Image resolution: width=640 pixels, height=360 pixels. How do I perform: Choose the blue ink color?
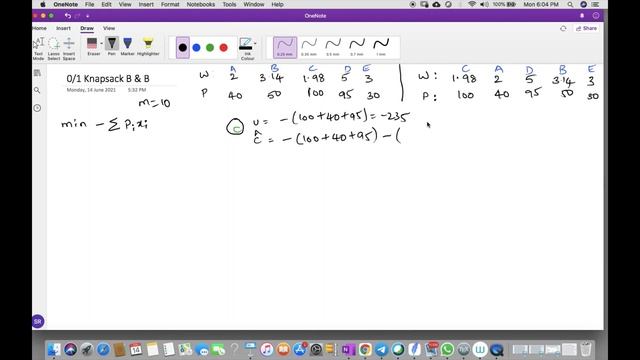[196, 48]
